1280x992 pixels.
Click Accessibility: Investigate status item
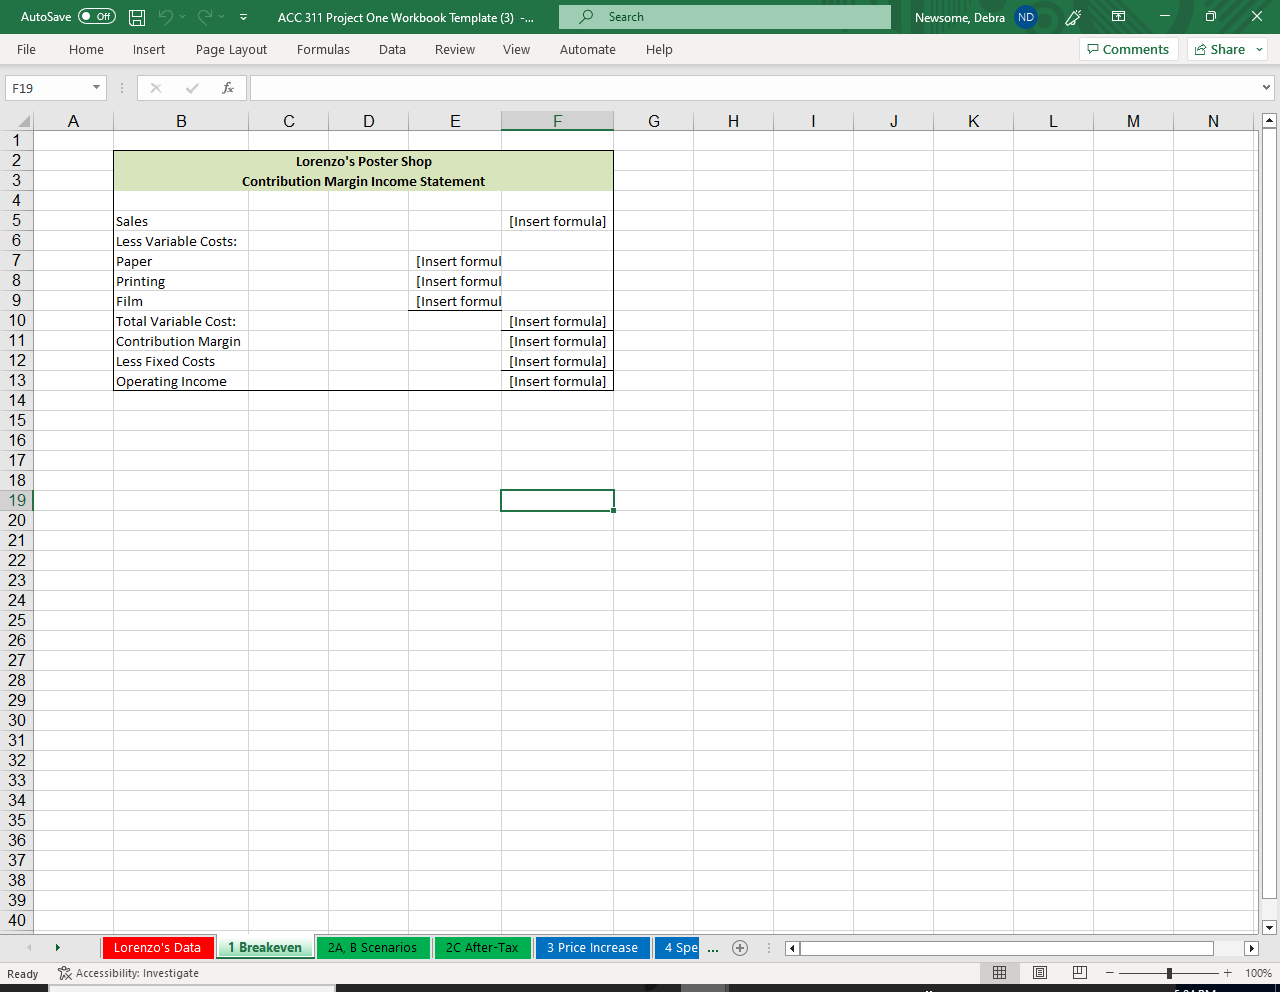coord(128,973)
